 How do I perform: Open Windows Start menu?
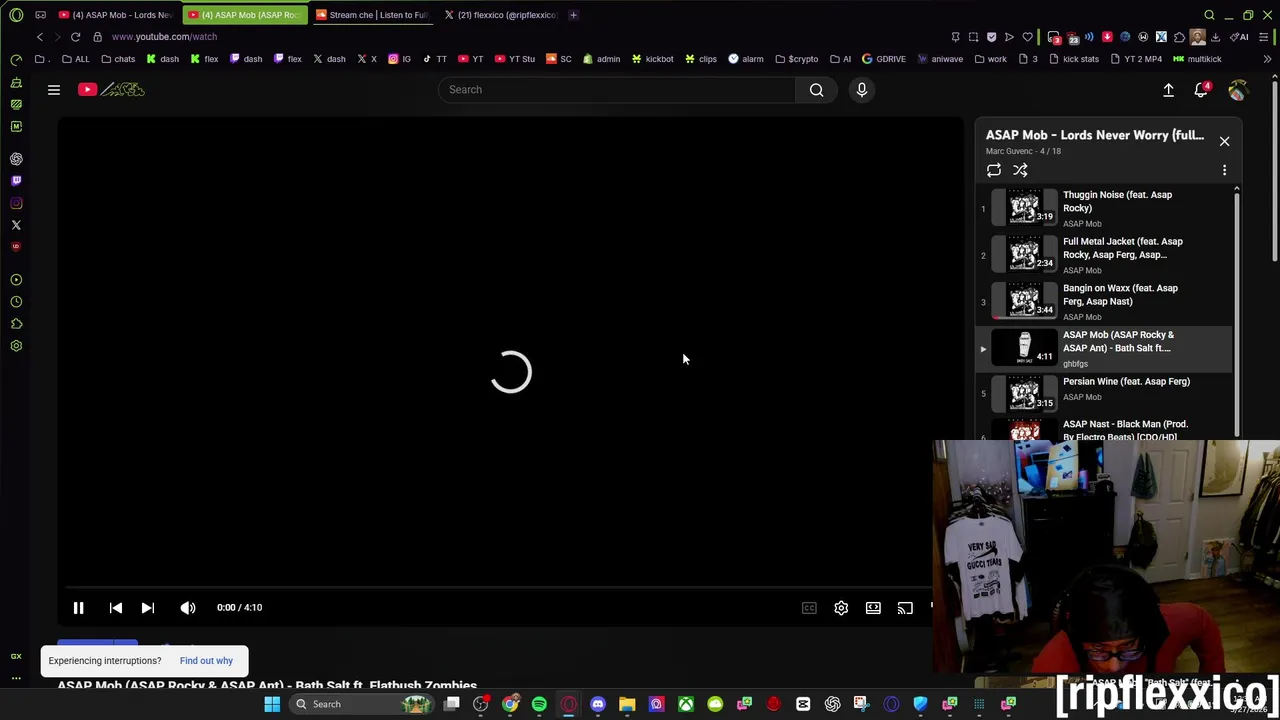[x=272, y=704]
